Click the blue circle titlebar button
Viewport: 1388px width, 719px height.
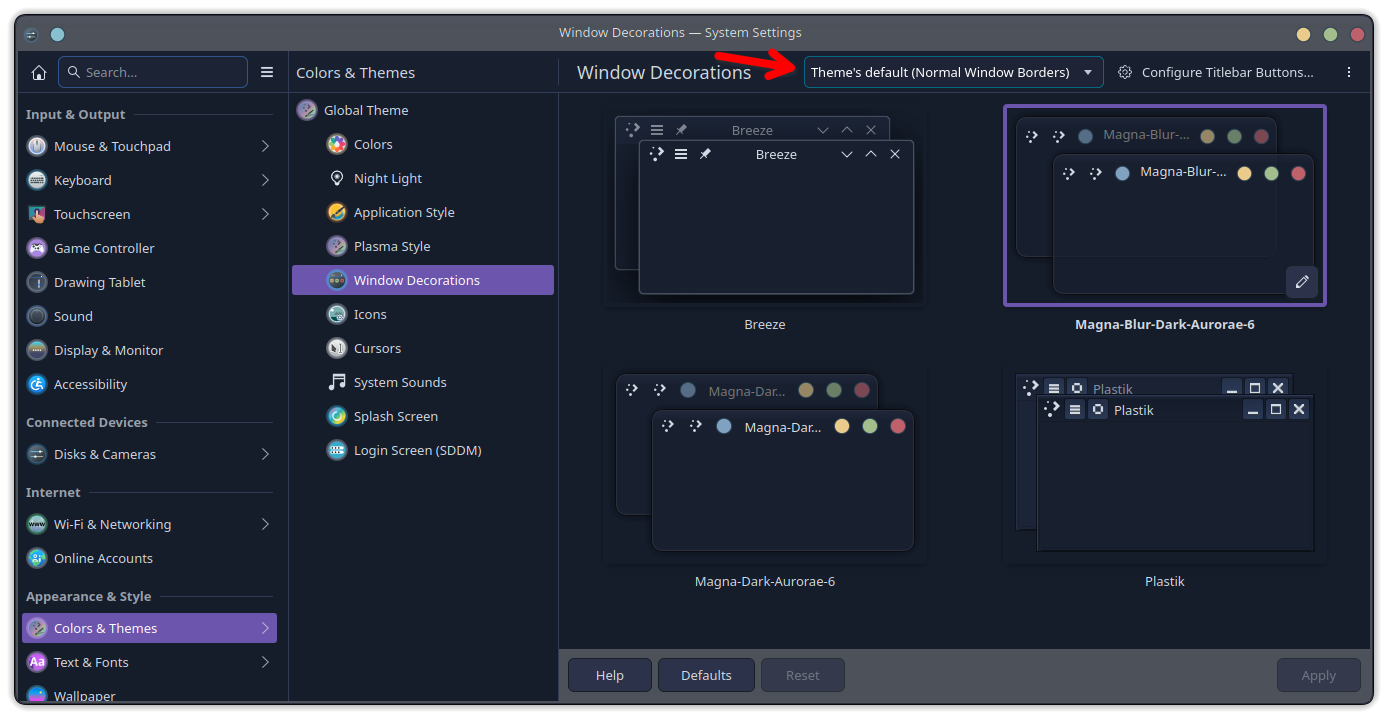coord(57,33)
